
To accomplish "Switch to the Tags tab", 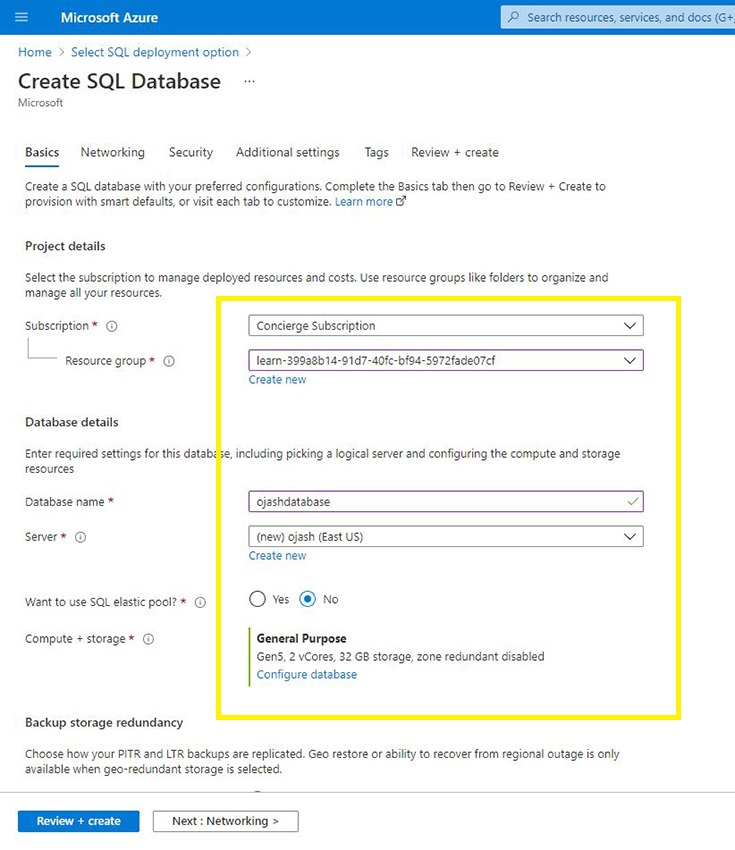I will click(x=376, y=152).
